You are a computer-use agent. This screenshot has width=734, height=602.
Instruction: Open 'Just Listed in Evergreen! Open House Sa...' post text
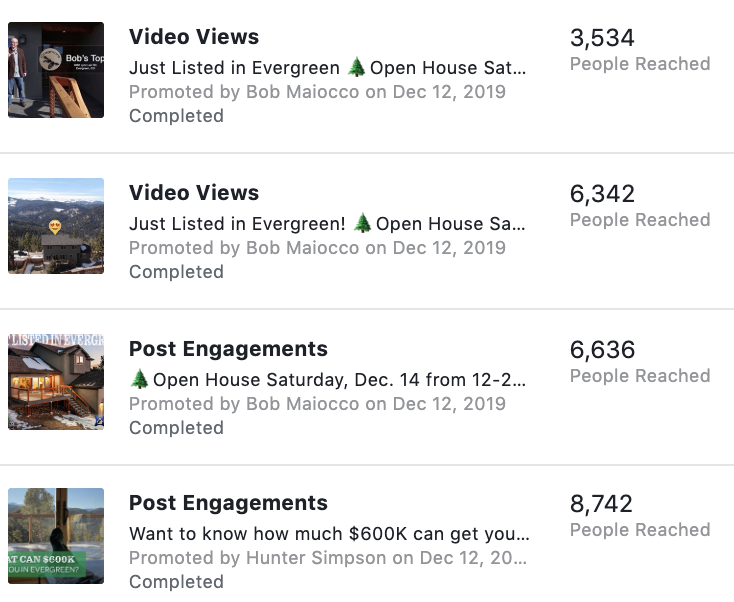click(x=327, y=223)
